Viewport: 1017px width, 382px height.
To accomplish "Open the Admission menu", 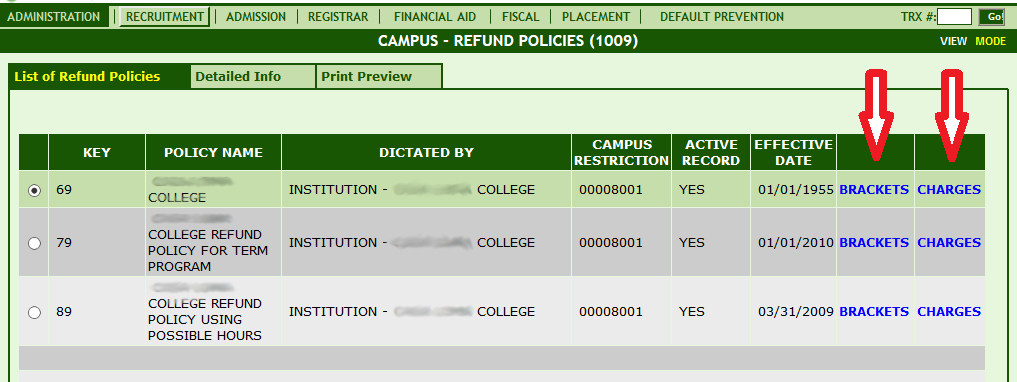I will [x=256, y=17].
